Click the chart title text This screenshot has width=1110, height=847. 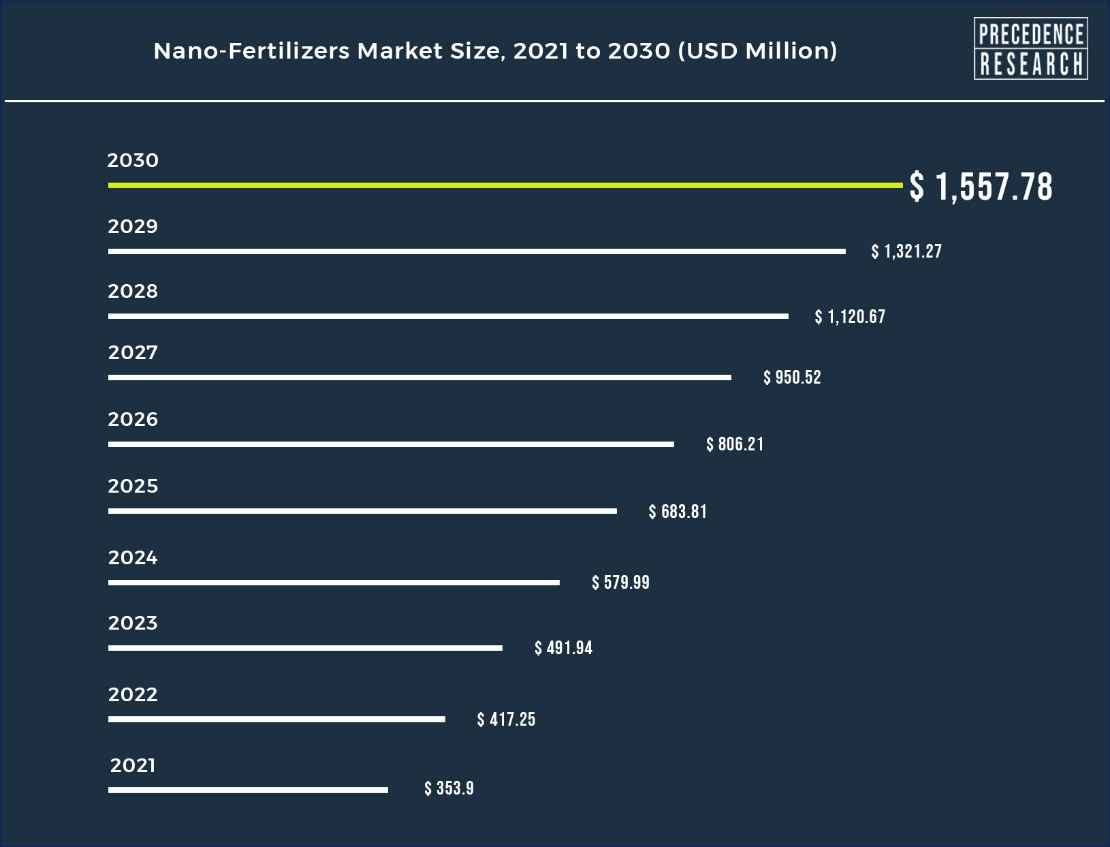click(495, 51)
